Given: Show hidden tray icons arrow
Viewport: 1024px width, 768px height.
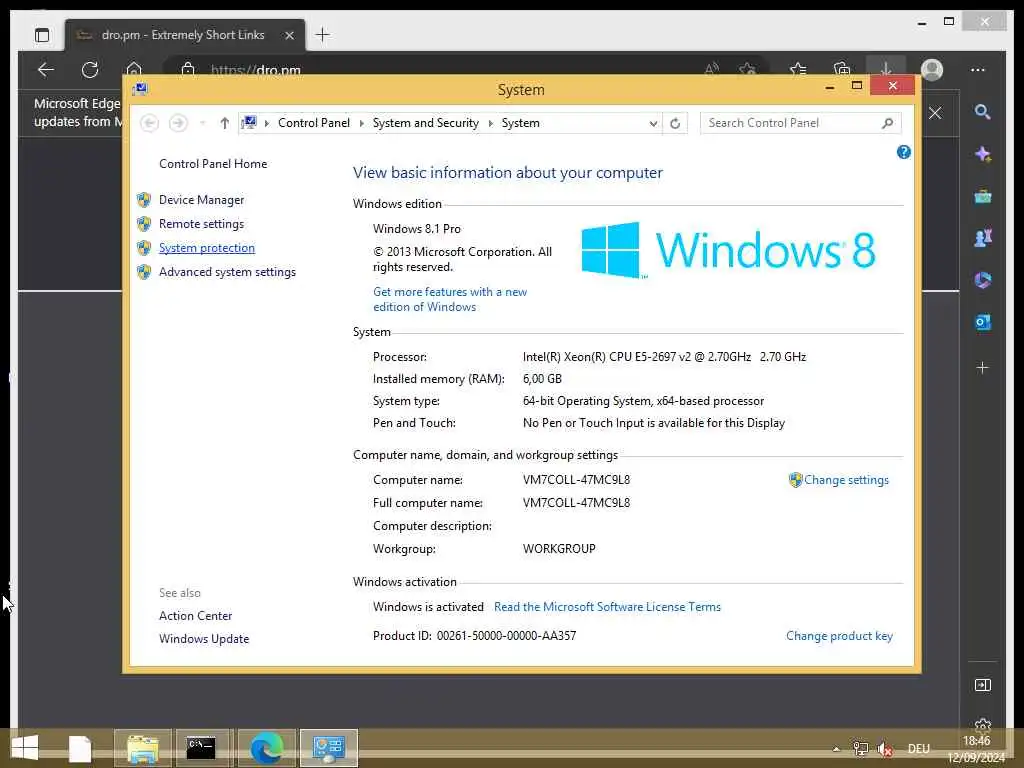Looking at the screenshot, I should (836, 749).
